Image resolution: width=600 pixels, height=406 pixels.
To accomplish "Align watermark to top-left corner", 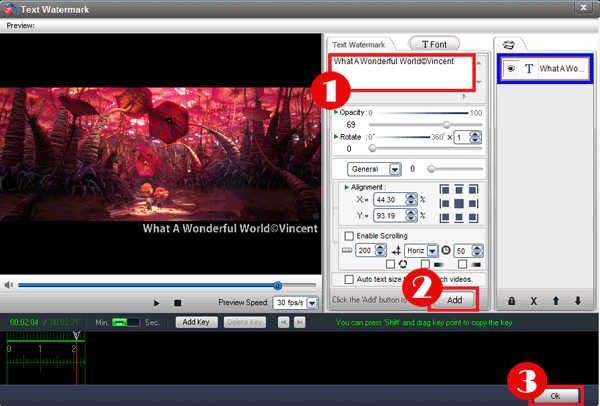I will point(444,189).
